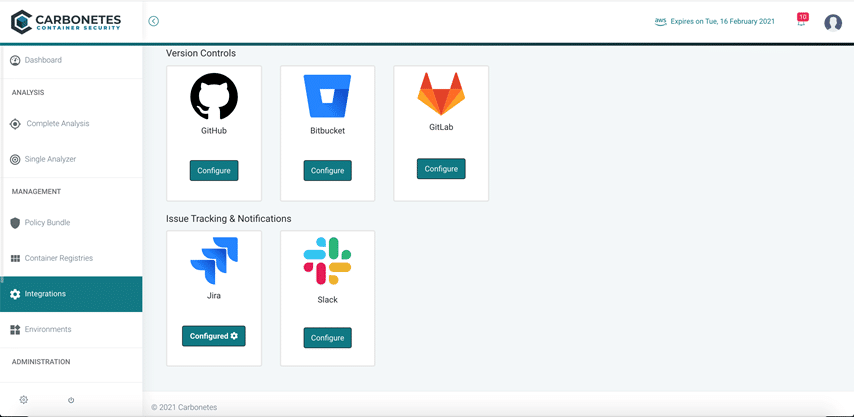Click the GitLab fox logo
This screenshot has width=854, height=417.
pos(441,94)
